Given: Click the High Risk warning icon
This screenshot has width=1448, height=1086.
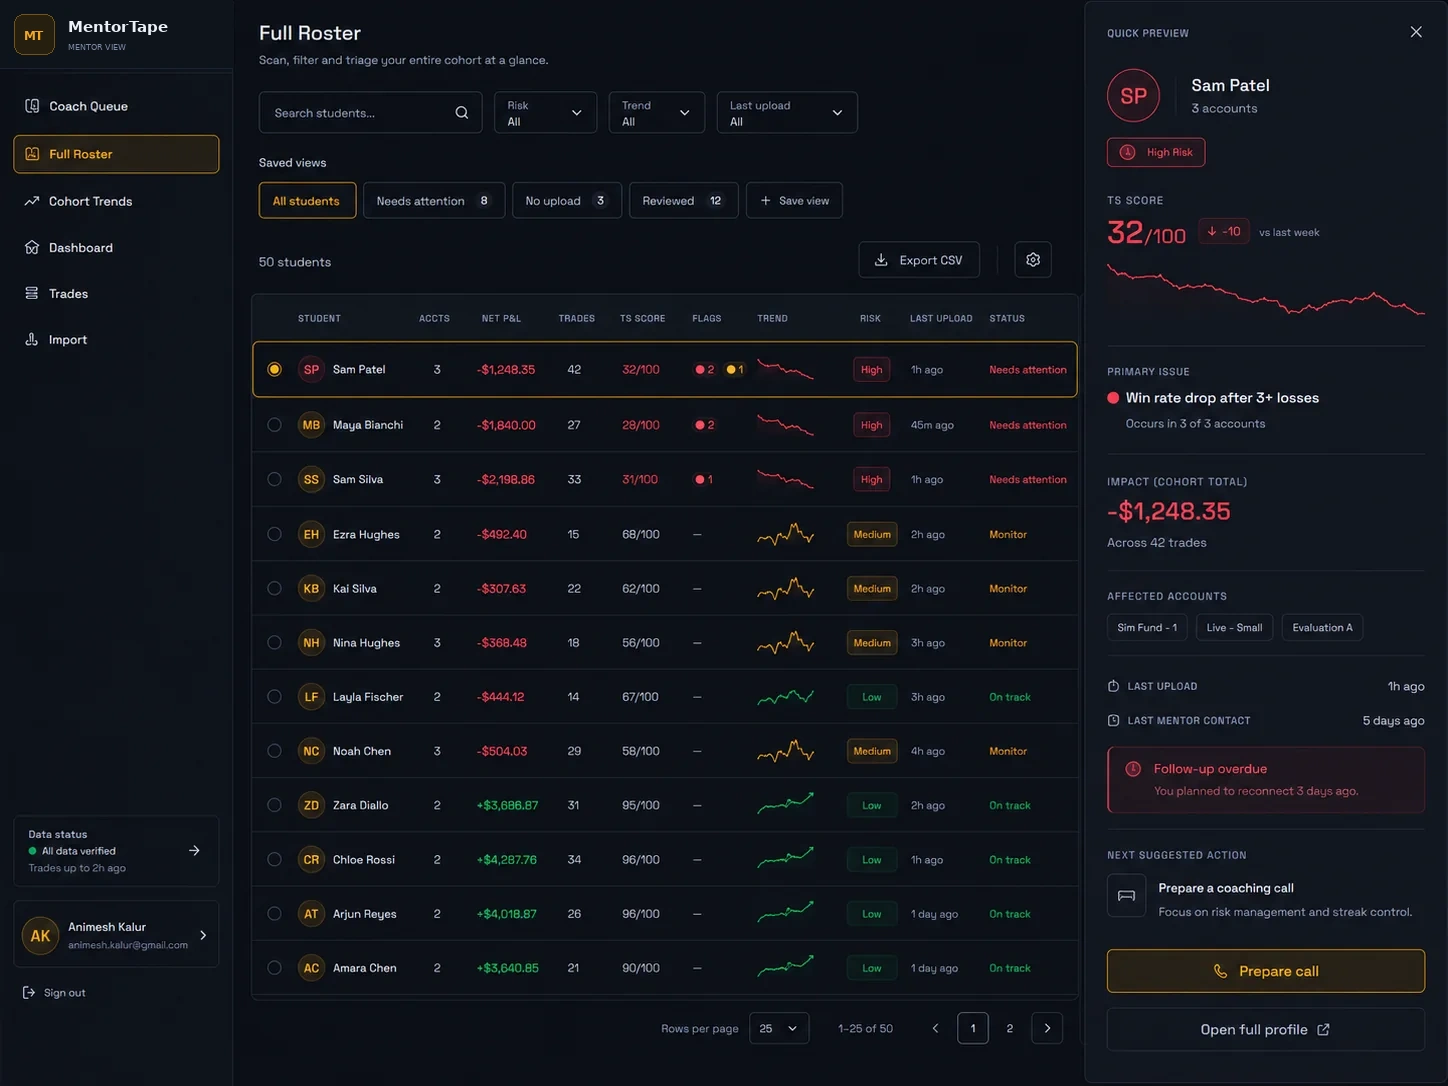Looking at the screenshot, I should (1128, 152).
